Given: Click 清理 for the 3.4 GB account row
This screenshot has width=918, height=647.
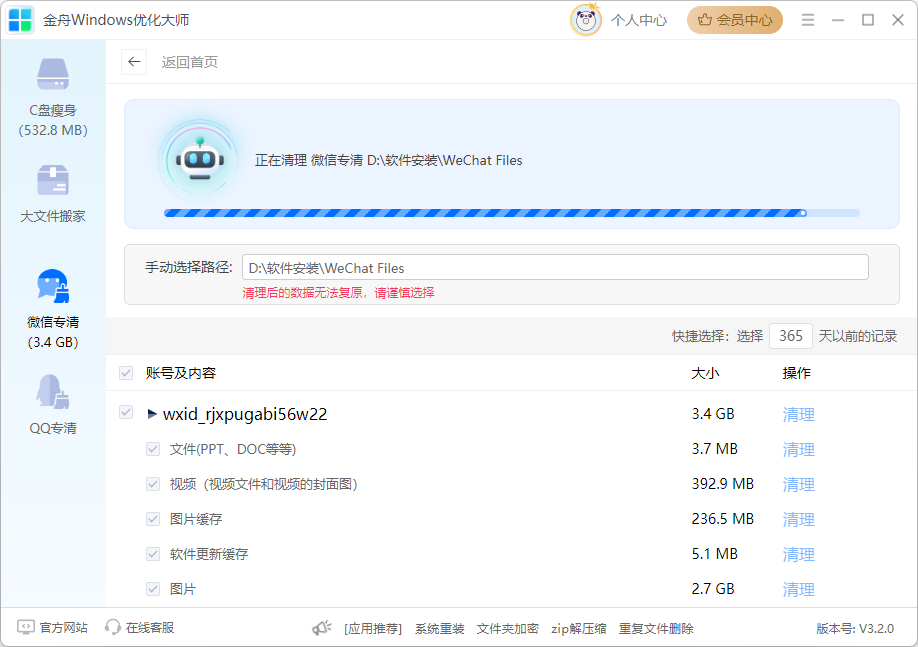Looking at the screenshot, I should (799, 415).
